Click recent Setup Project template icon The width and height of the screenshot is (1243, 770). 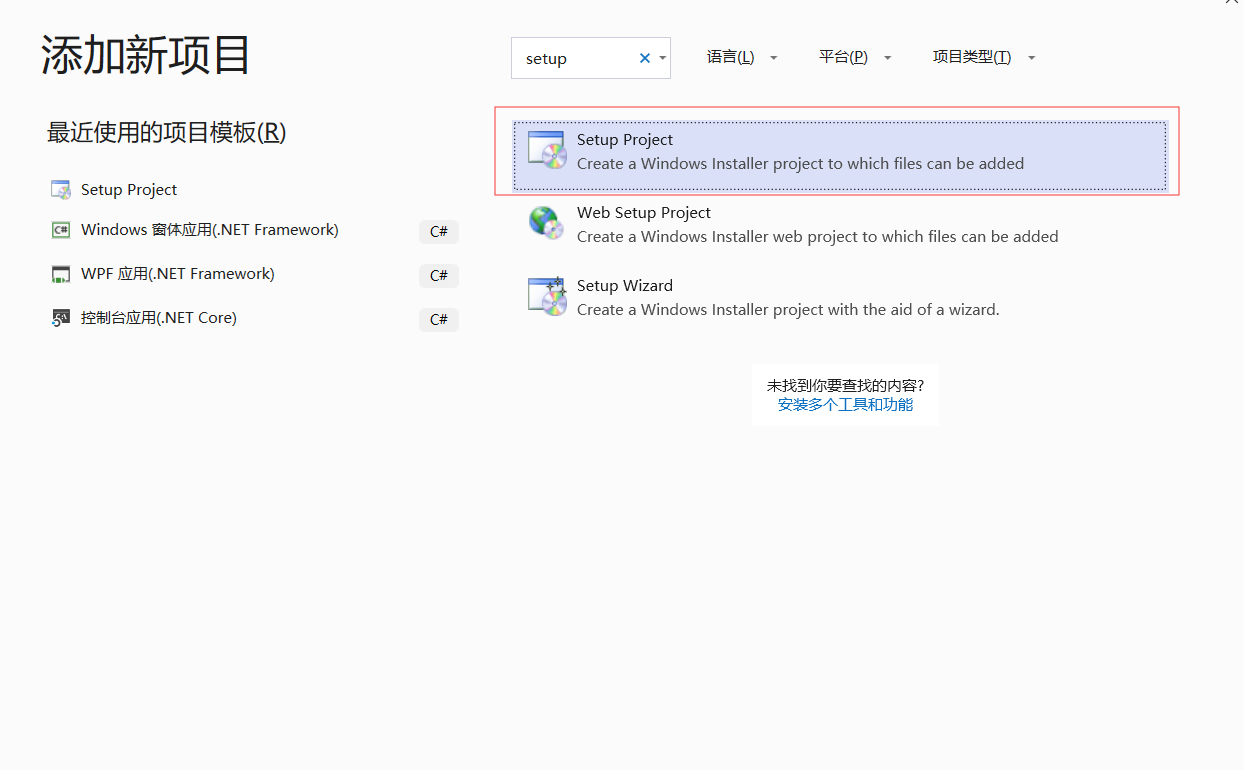61,190
